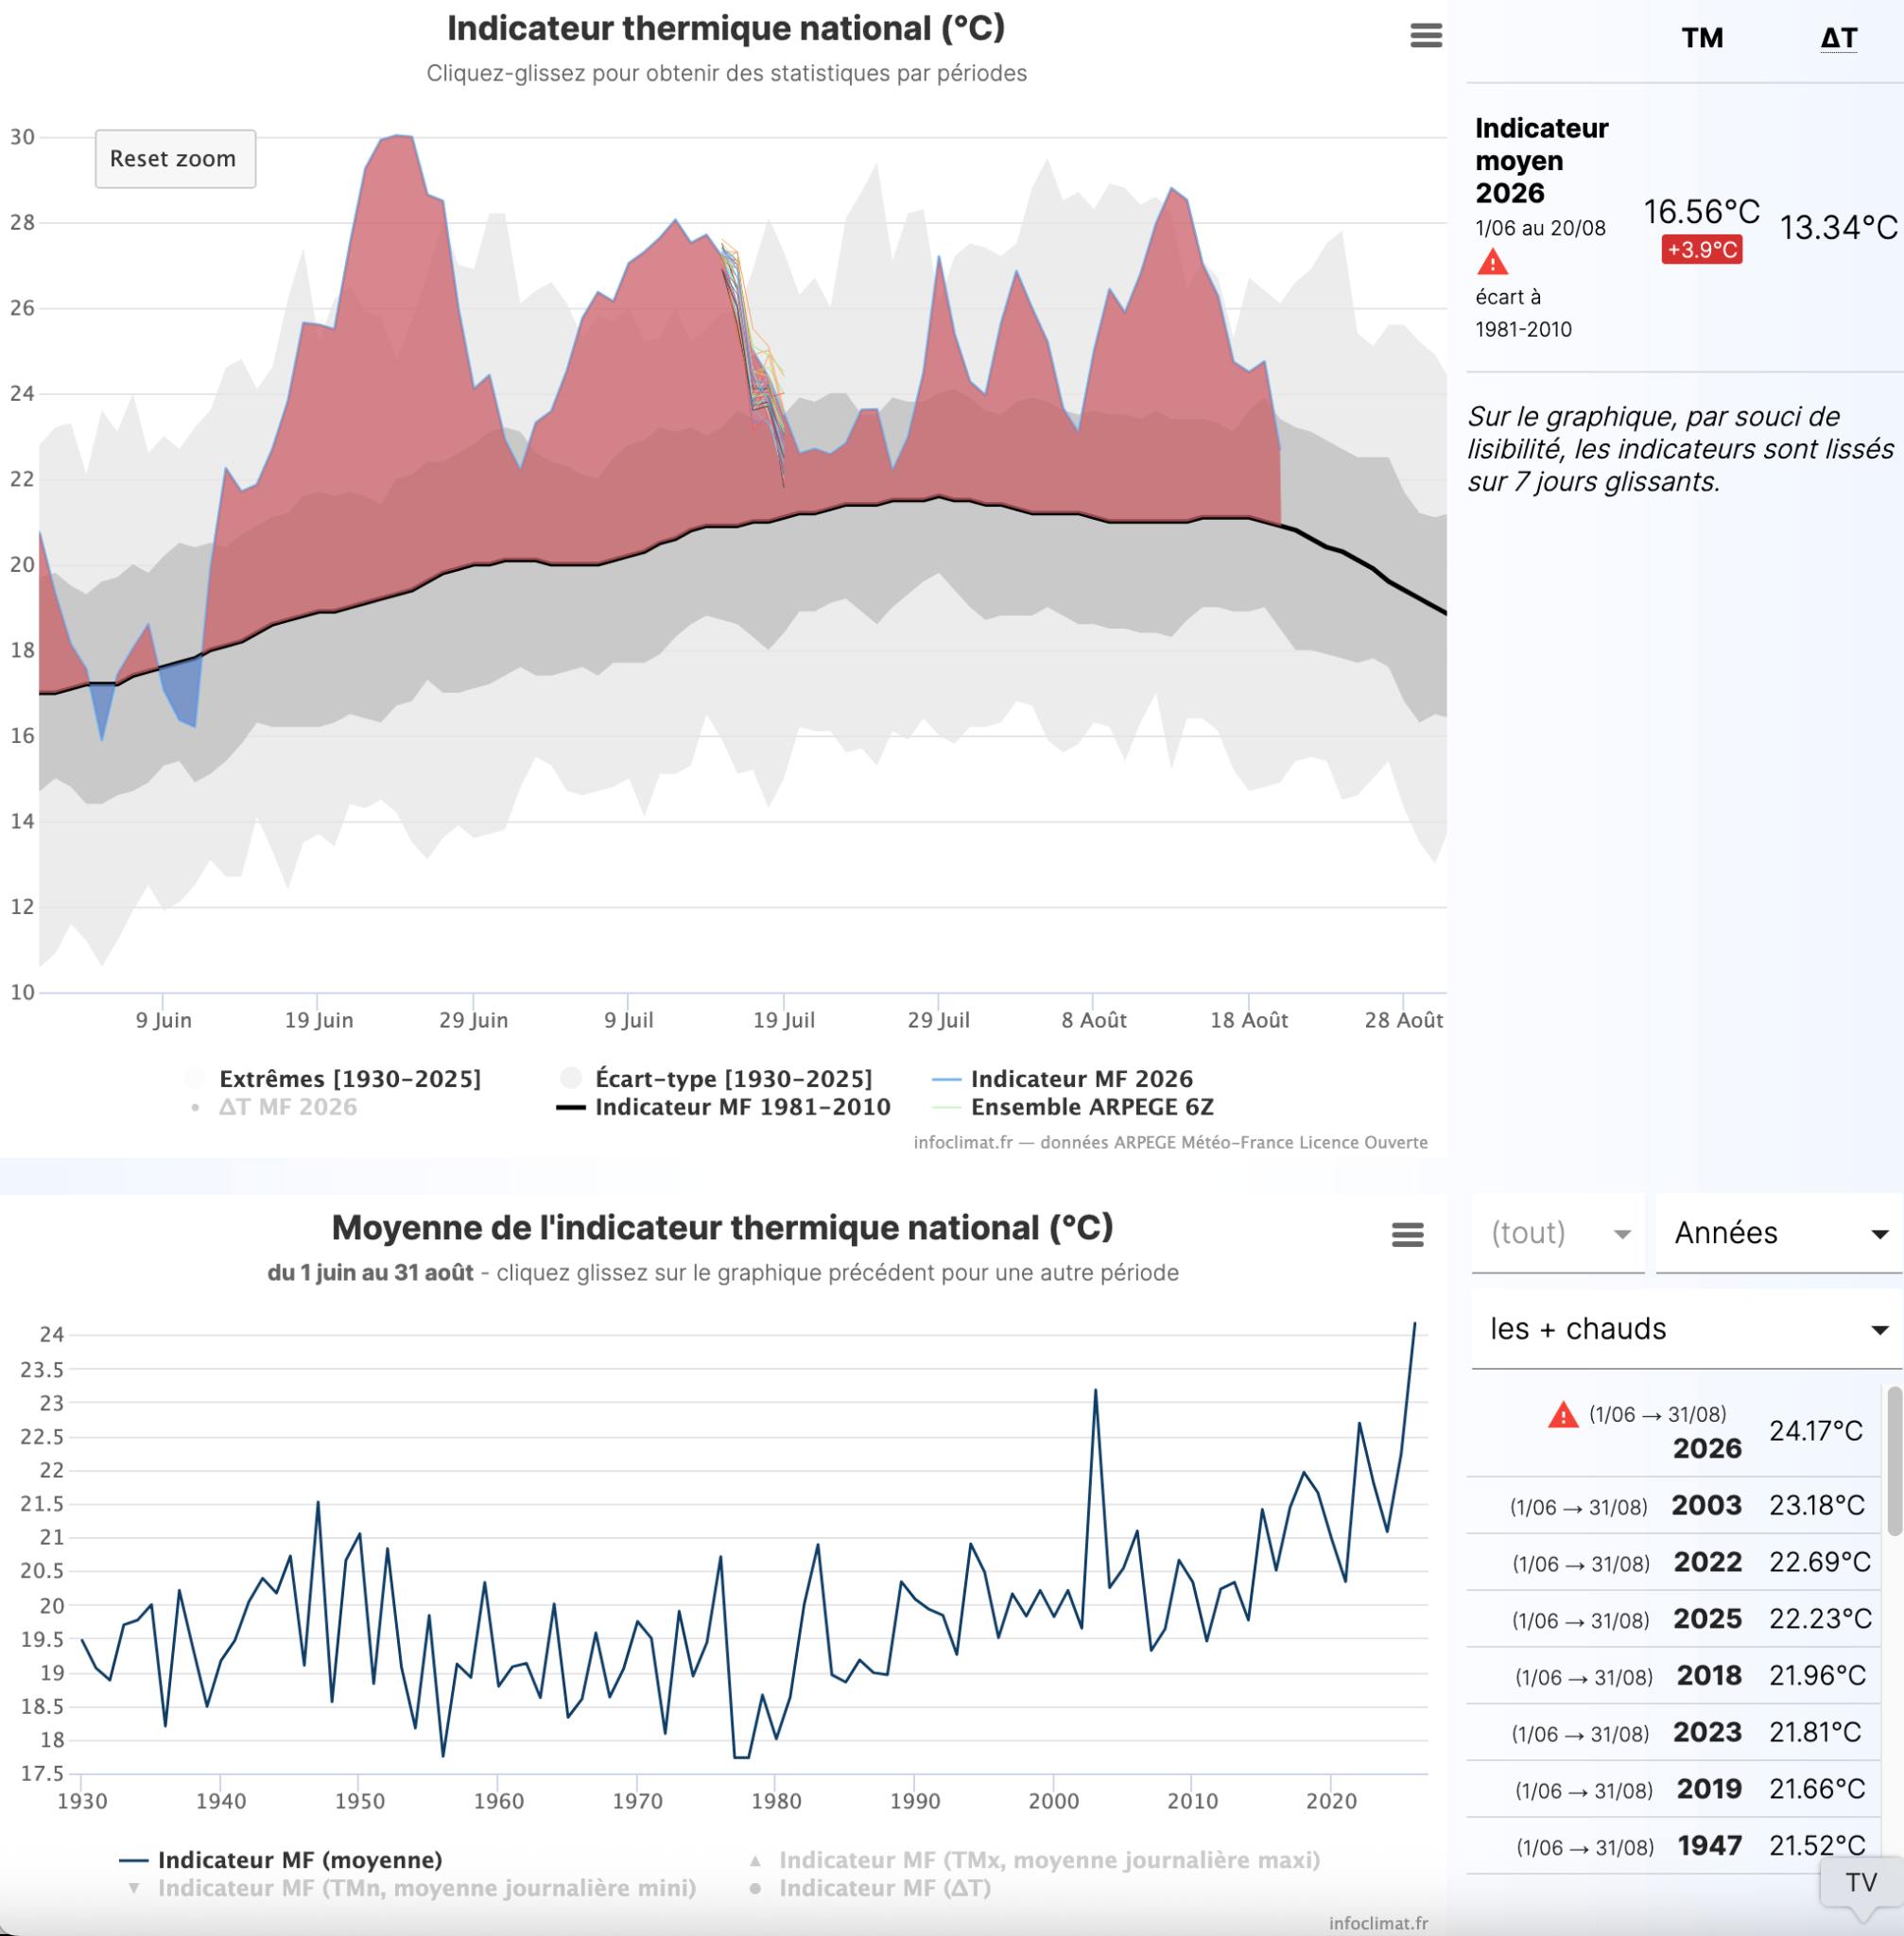Select the 2003 row in the ranking list
This screenshot has height=1936, width=1904.
1673,1506
